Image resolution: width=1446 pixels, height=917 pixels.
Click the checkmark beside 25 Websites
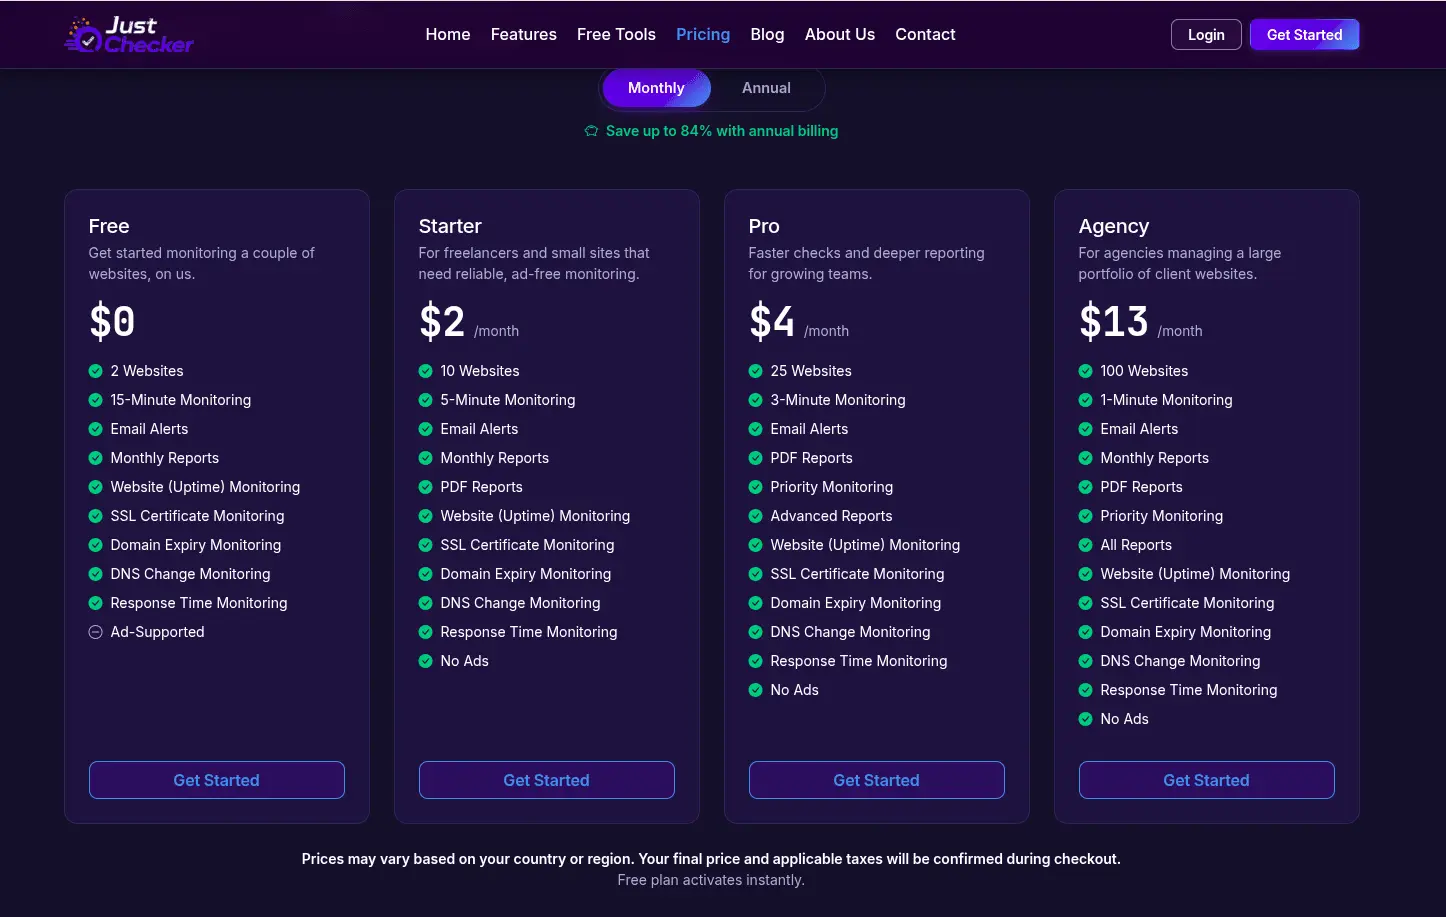(756, 371)
